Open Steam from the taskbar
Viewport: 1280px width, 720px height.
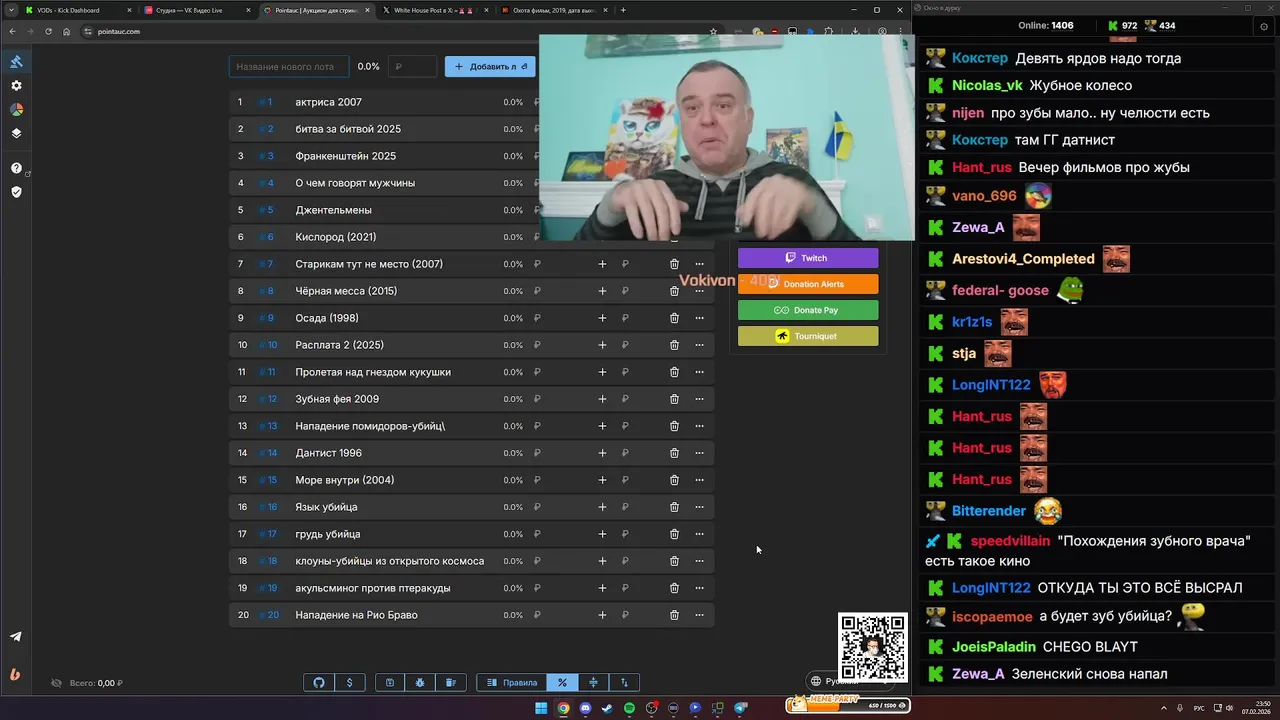pos(607,708)
